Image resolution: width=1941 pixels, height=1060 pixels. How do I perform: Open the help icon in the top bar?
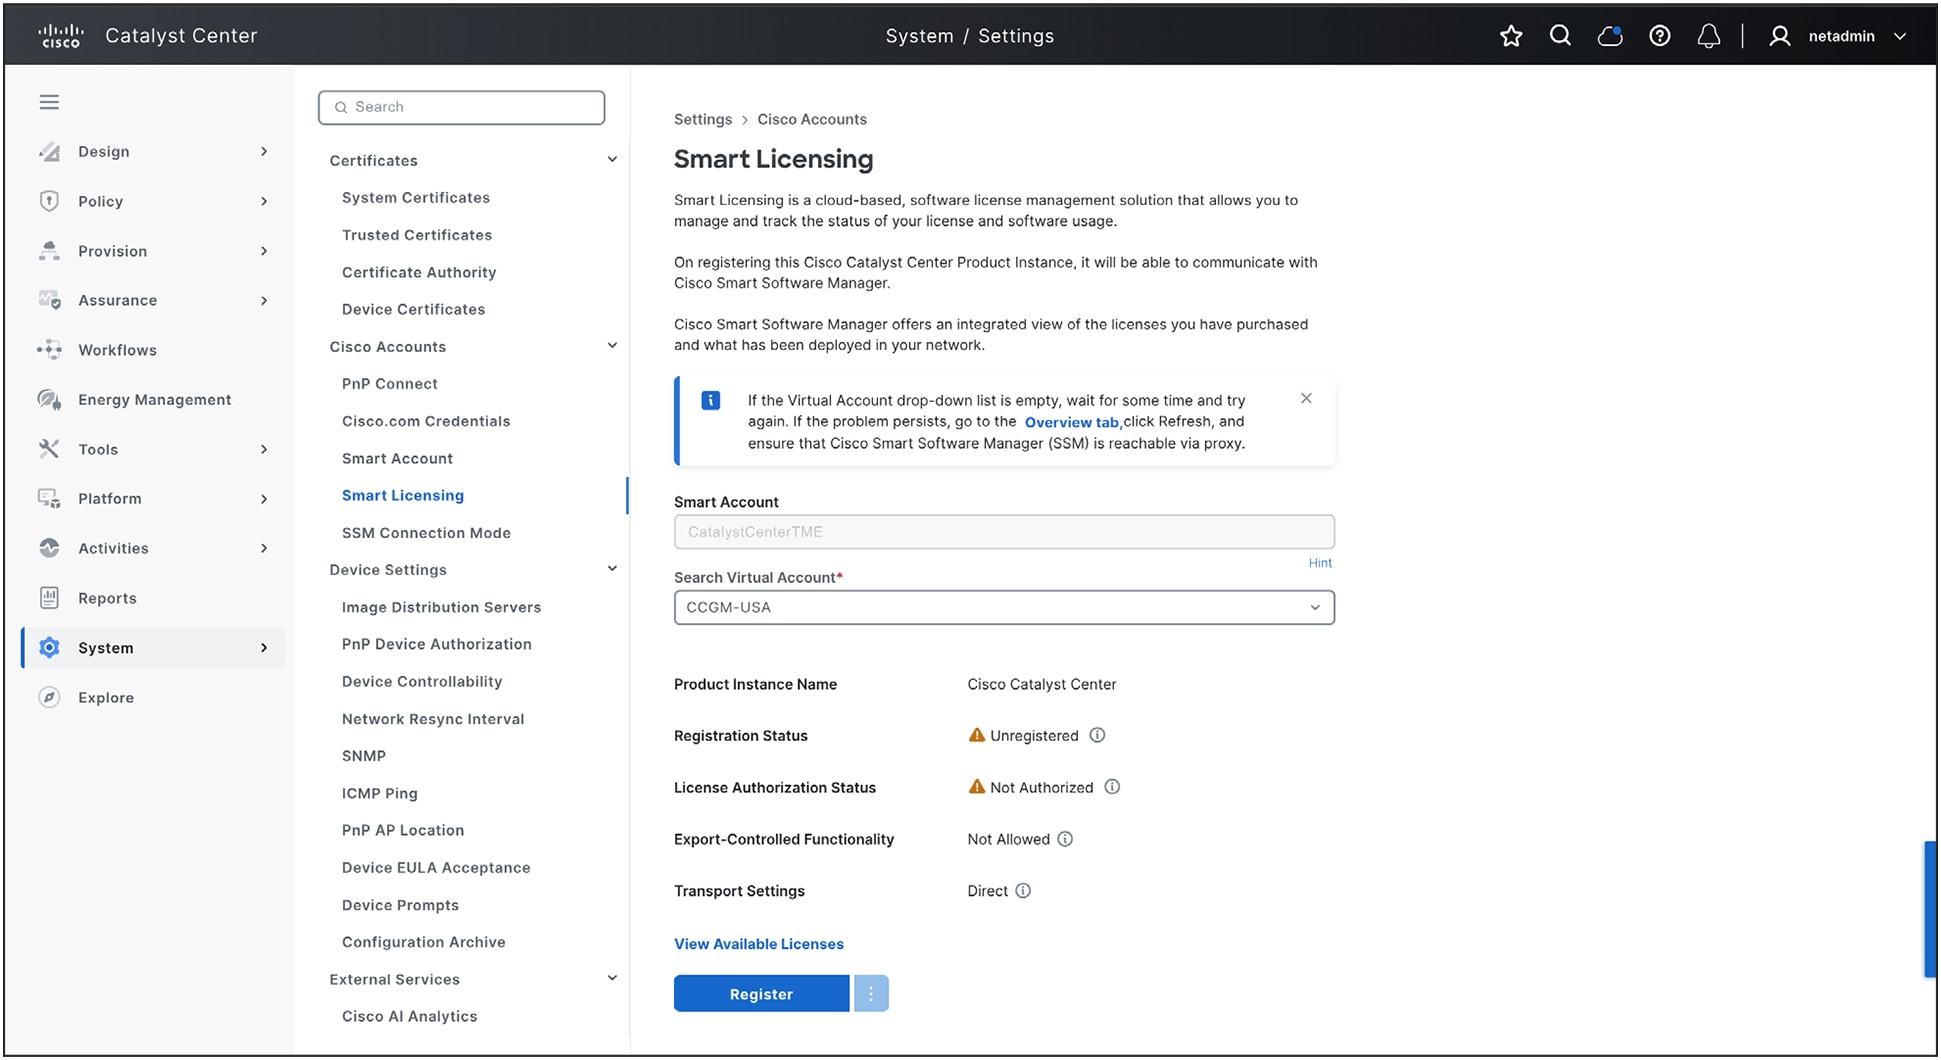click(1659, 35)
